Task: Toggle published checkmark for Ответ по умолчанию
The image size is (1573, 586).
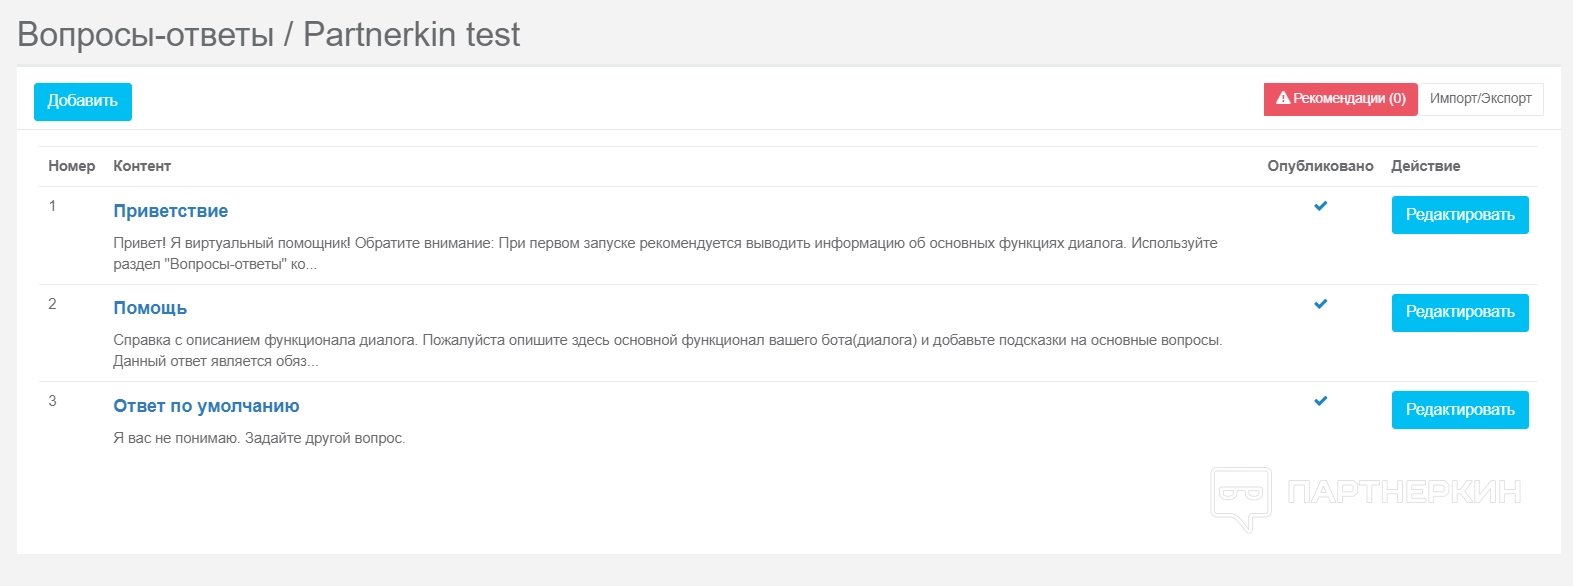Action: click(x=1320, y=401)
